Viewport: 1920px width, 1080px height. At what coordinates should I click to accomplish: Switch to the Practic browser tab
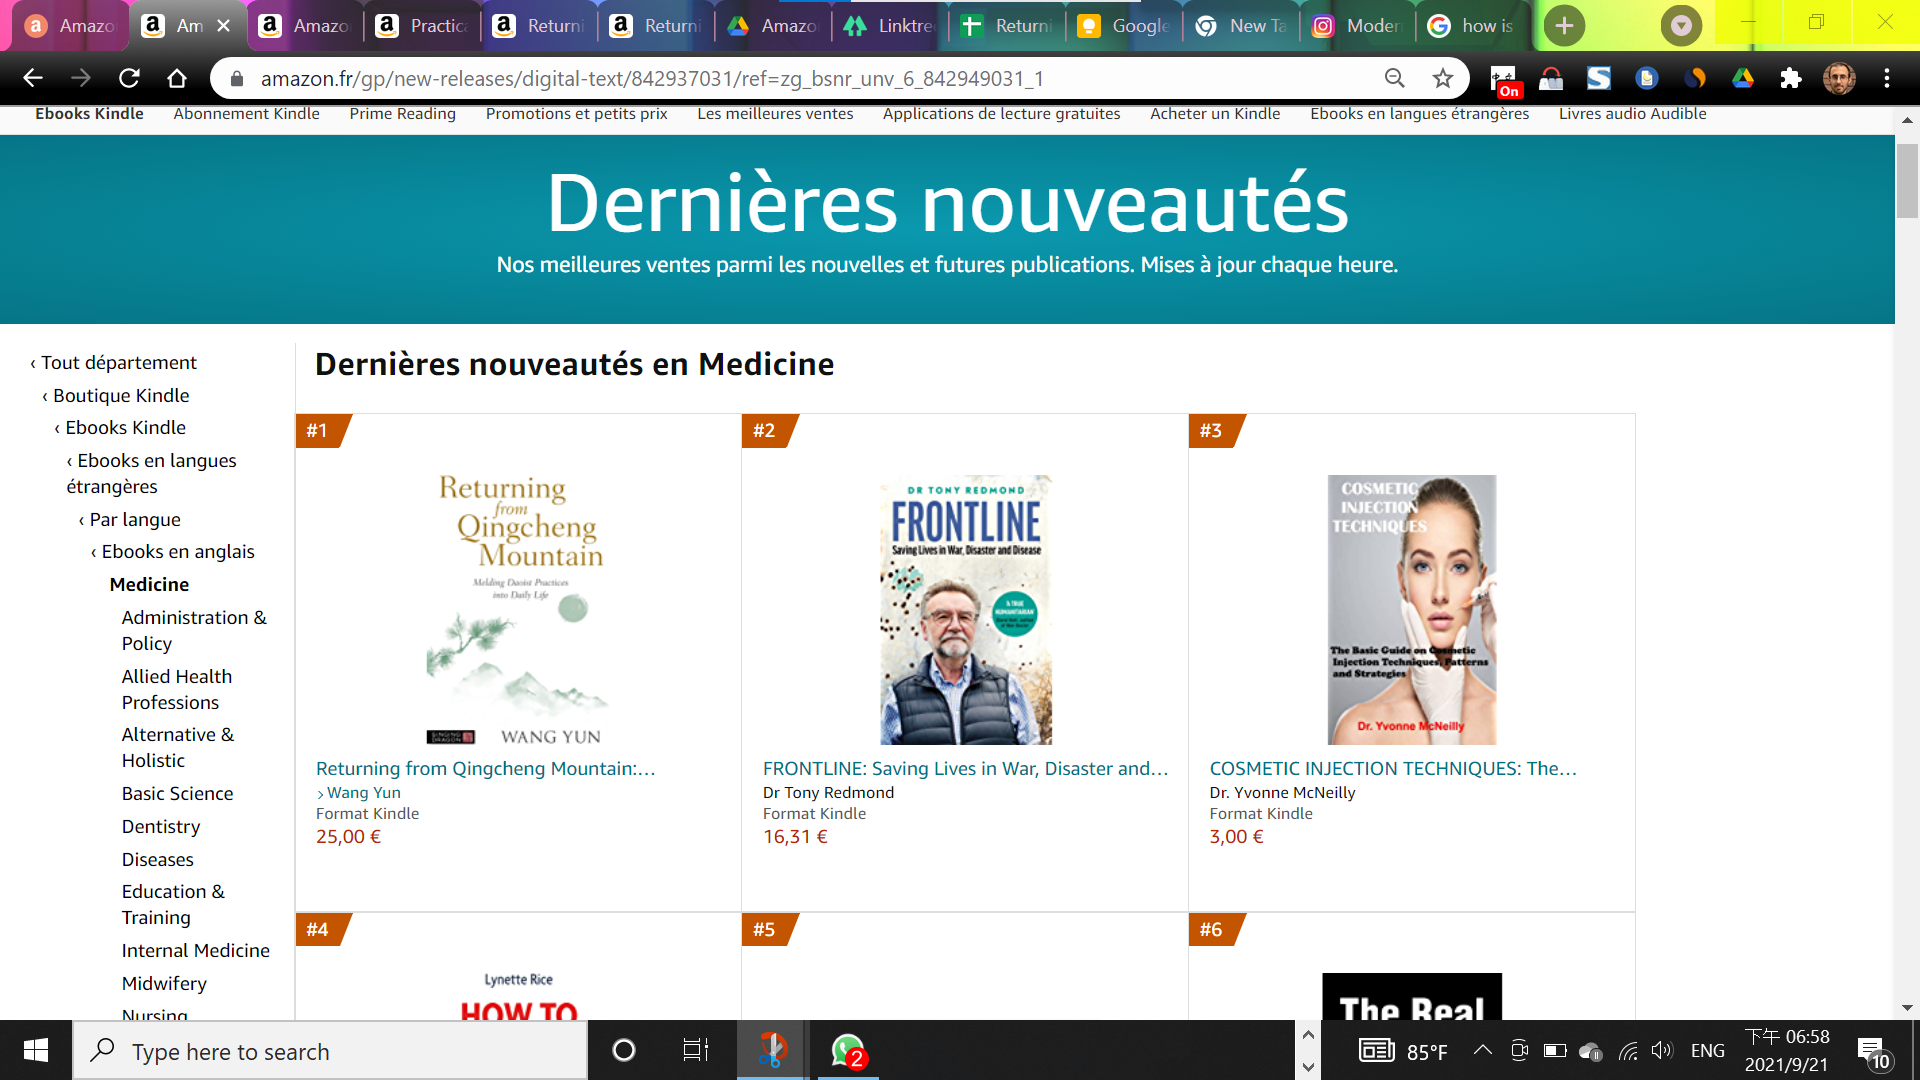pos(423,26)
